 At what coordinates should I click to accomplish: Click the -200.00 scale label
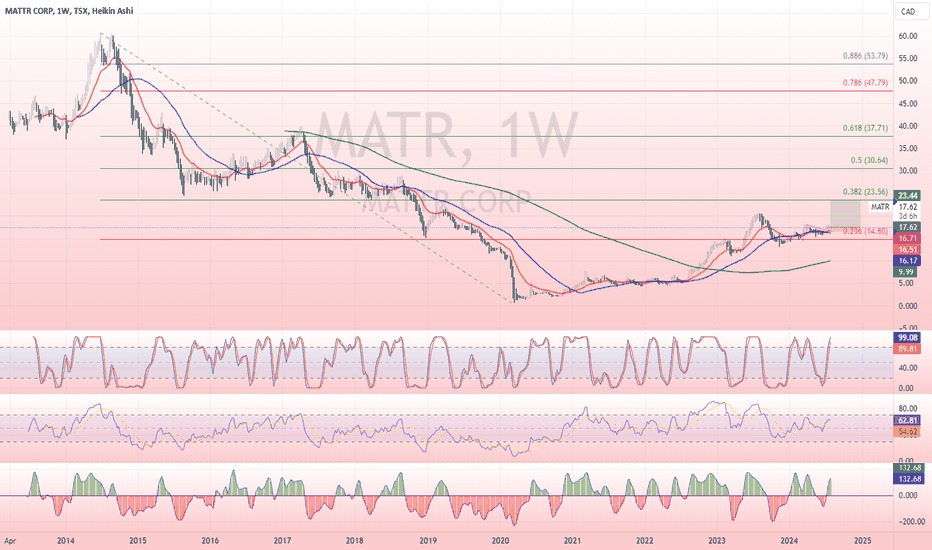tap(910, 522)
